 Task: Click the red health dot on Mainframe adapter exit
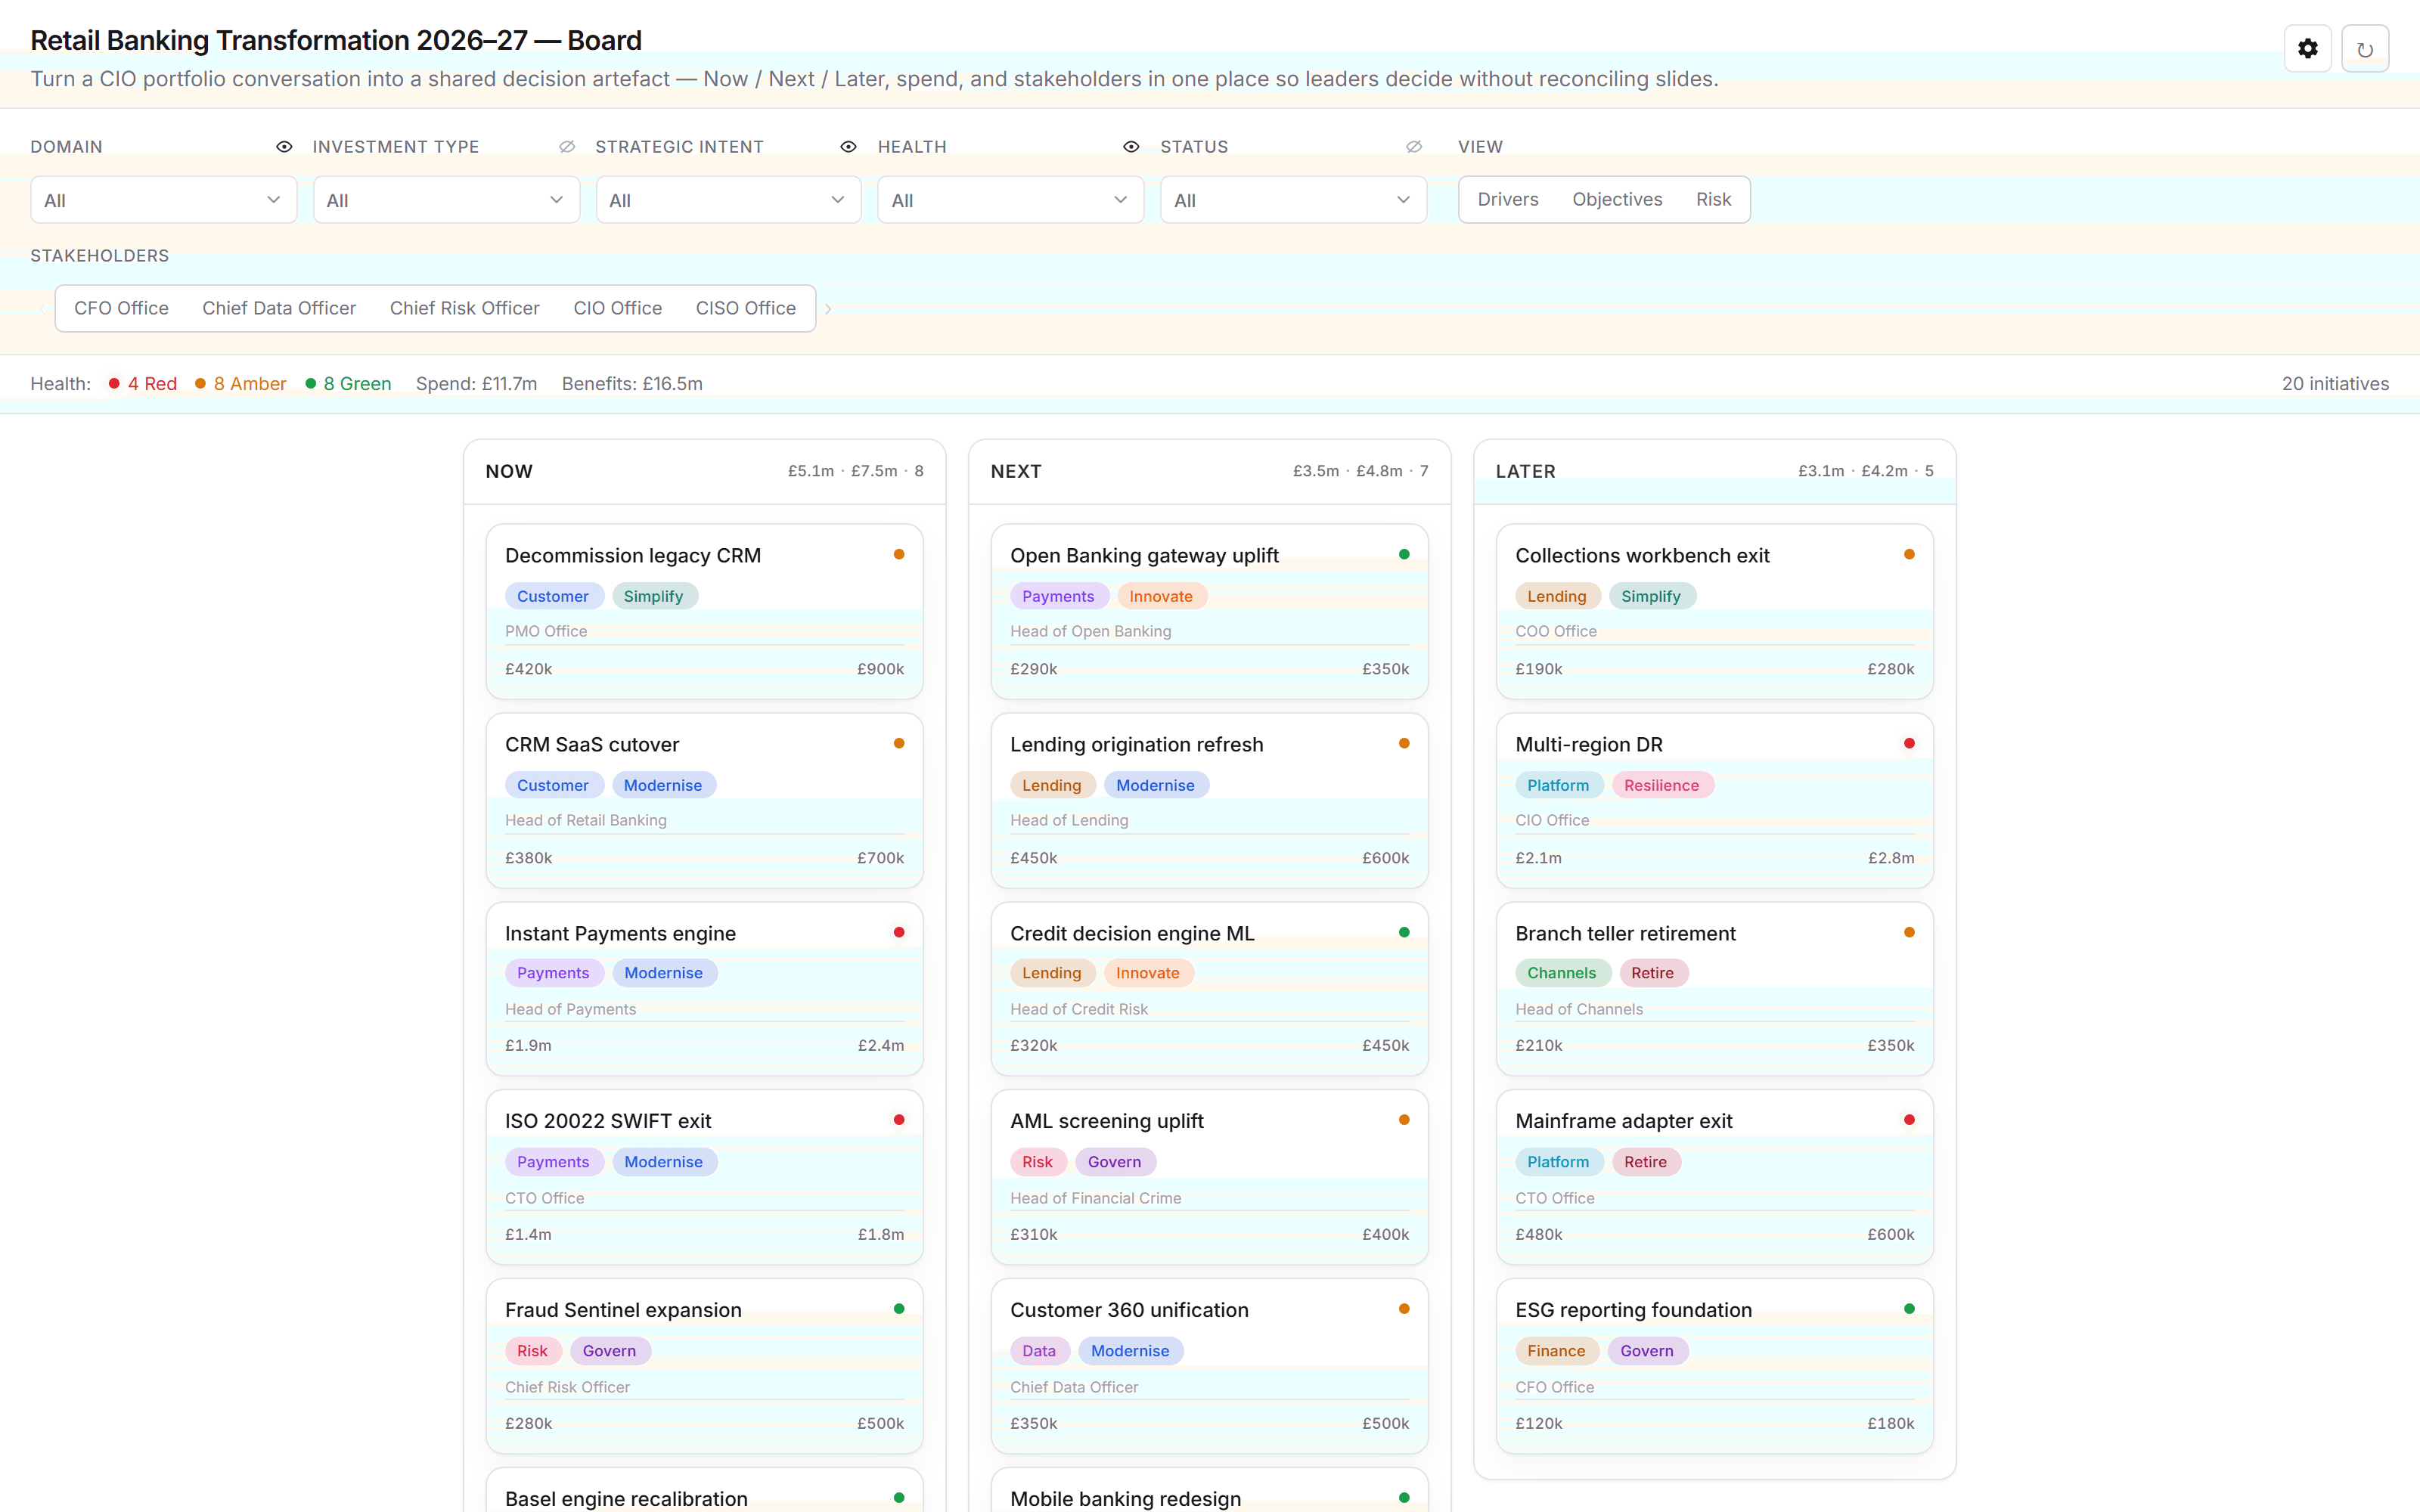tap(1909, 1120)
